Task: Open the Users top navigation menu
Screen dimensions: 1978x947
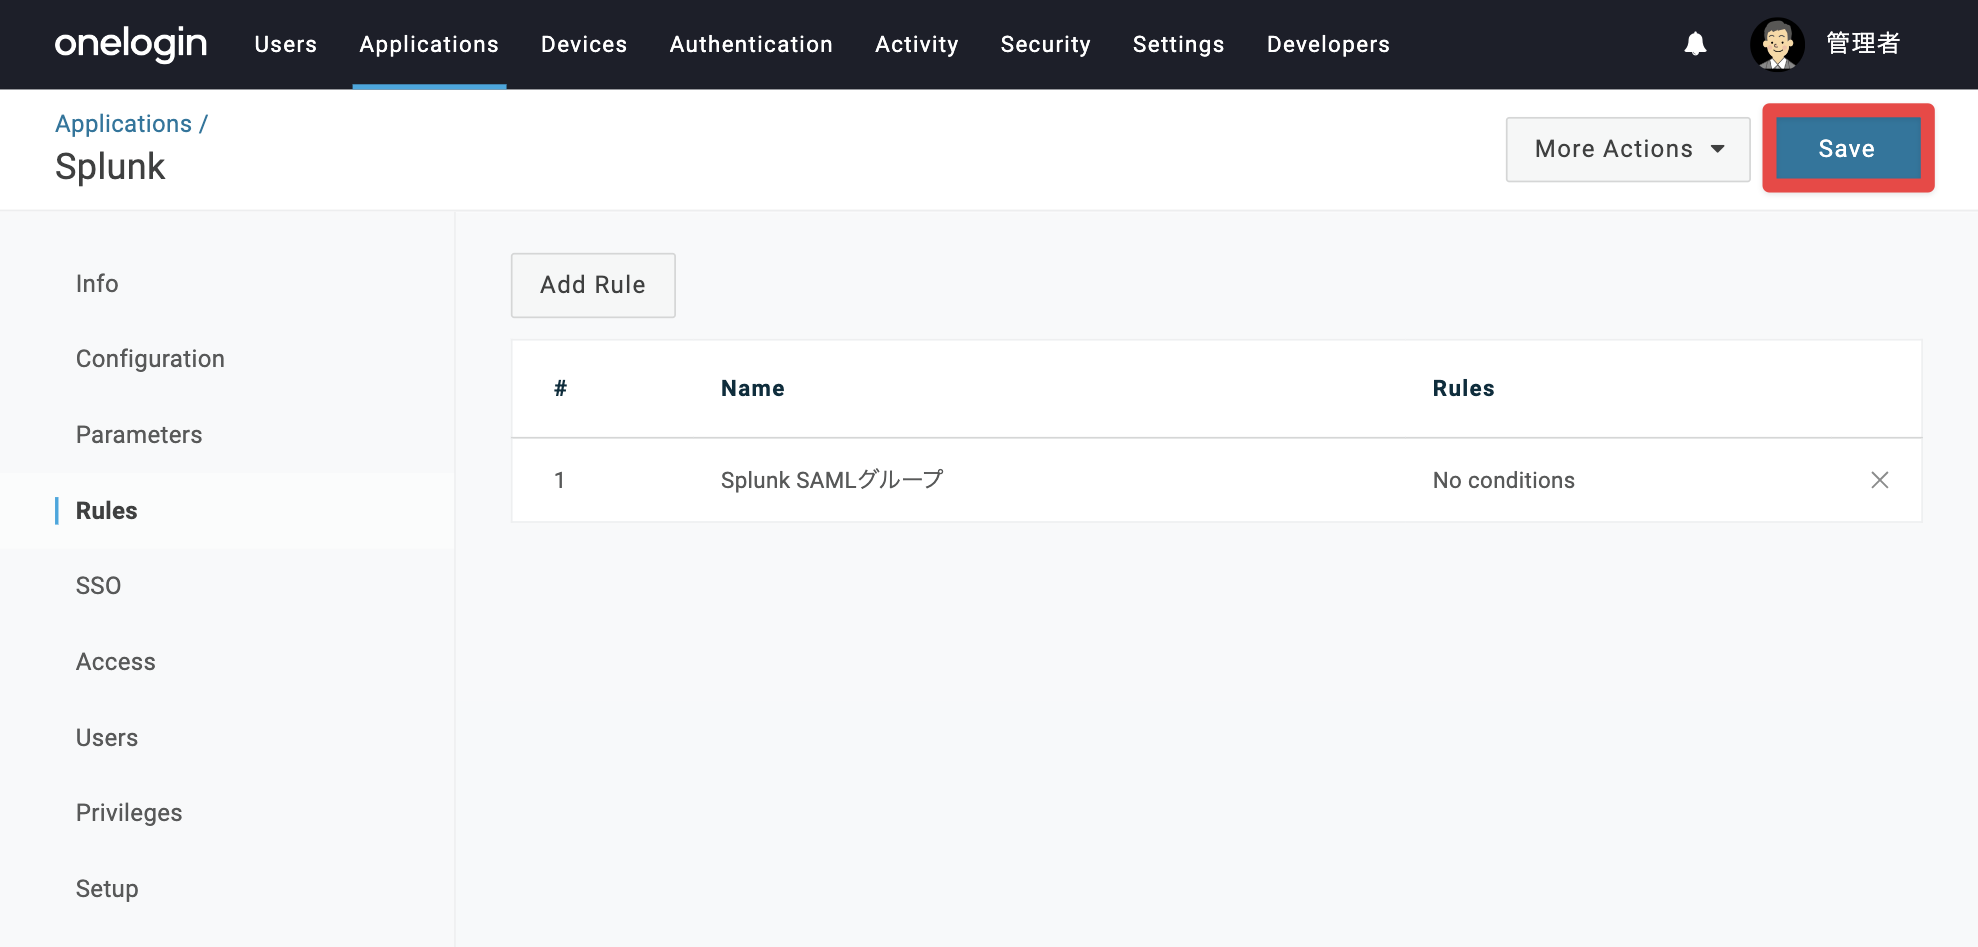Action: point(286,44)
